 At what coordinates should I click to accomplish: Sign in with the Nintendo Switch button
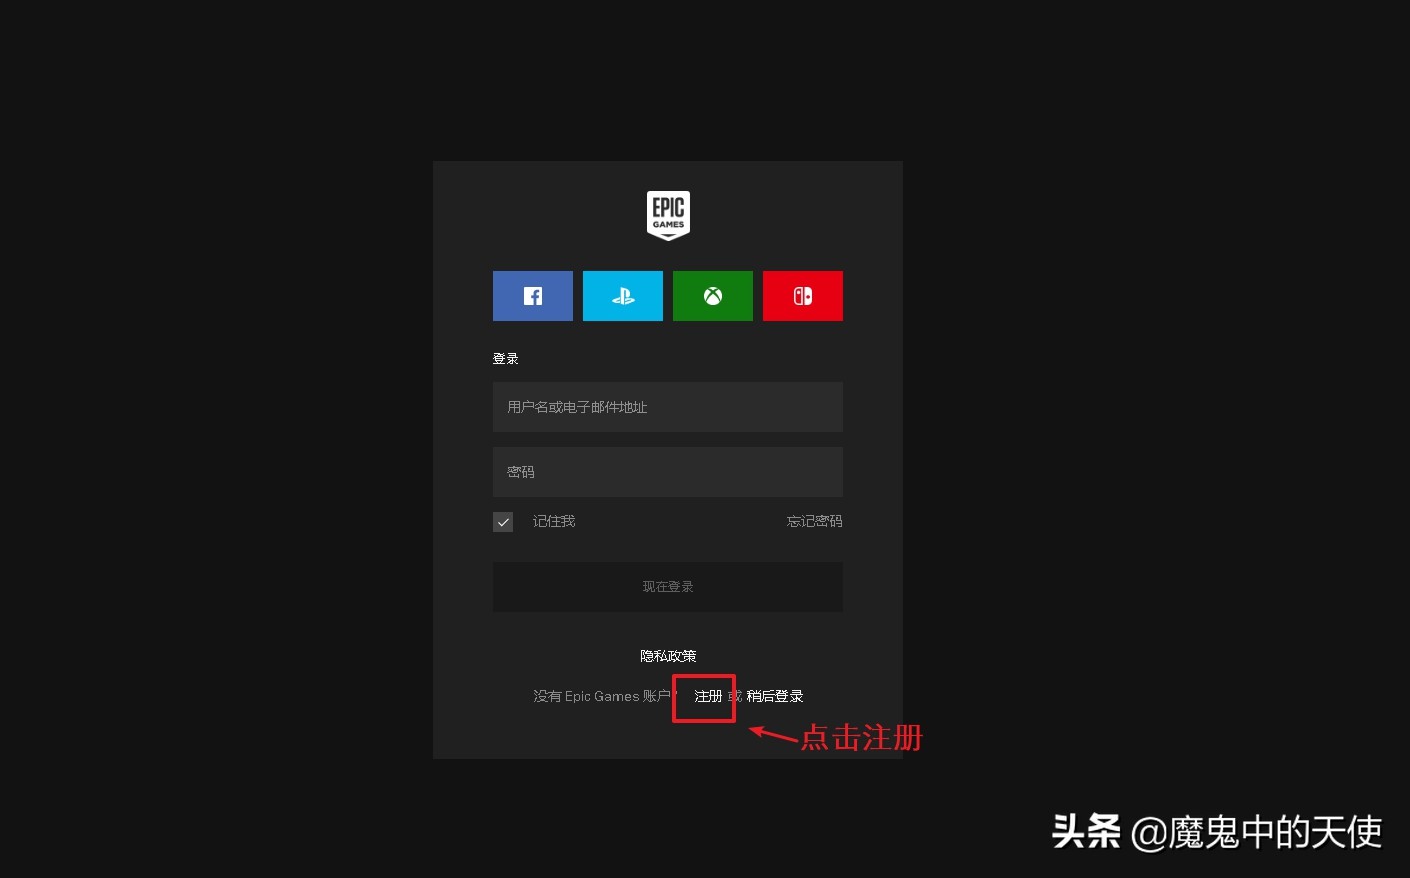pos(803,296)
